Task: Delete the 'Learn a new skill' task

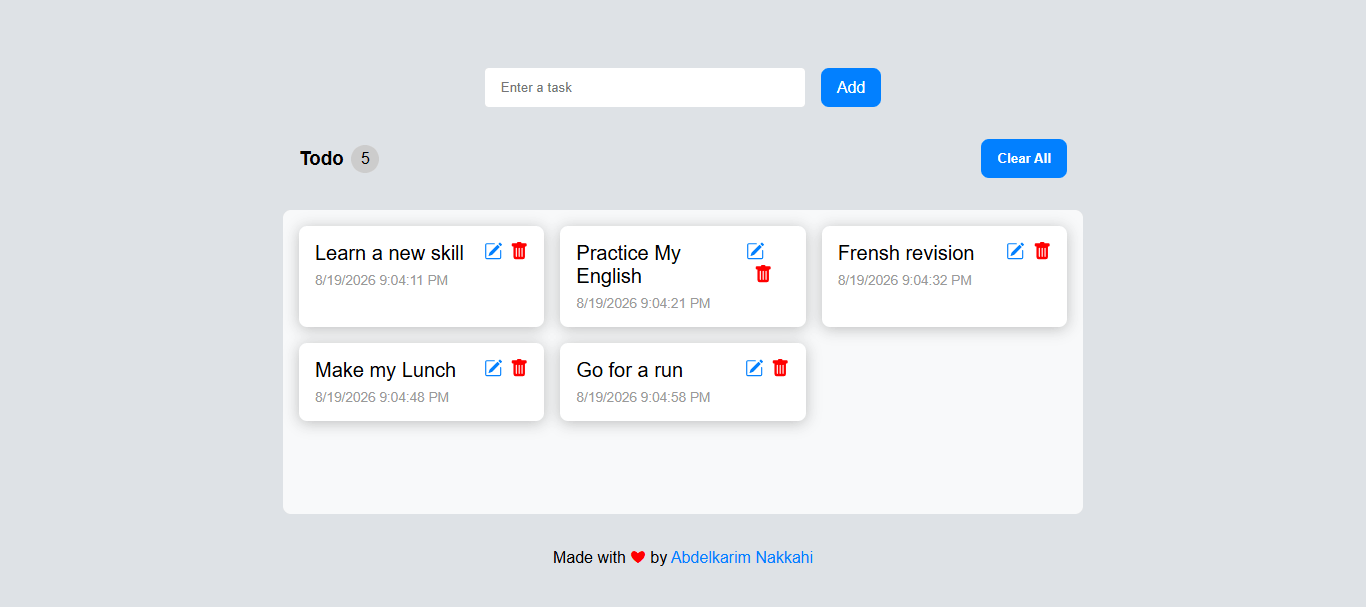Action: [519, 251]
